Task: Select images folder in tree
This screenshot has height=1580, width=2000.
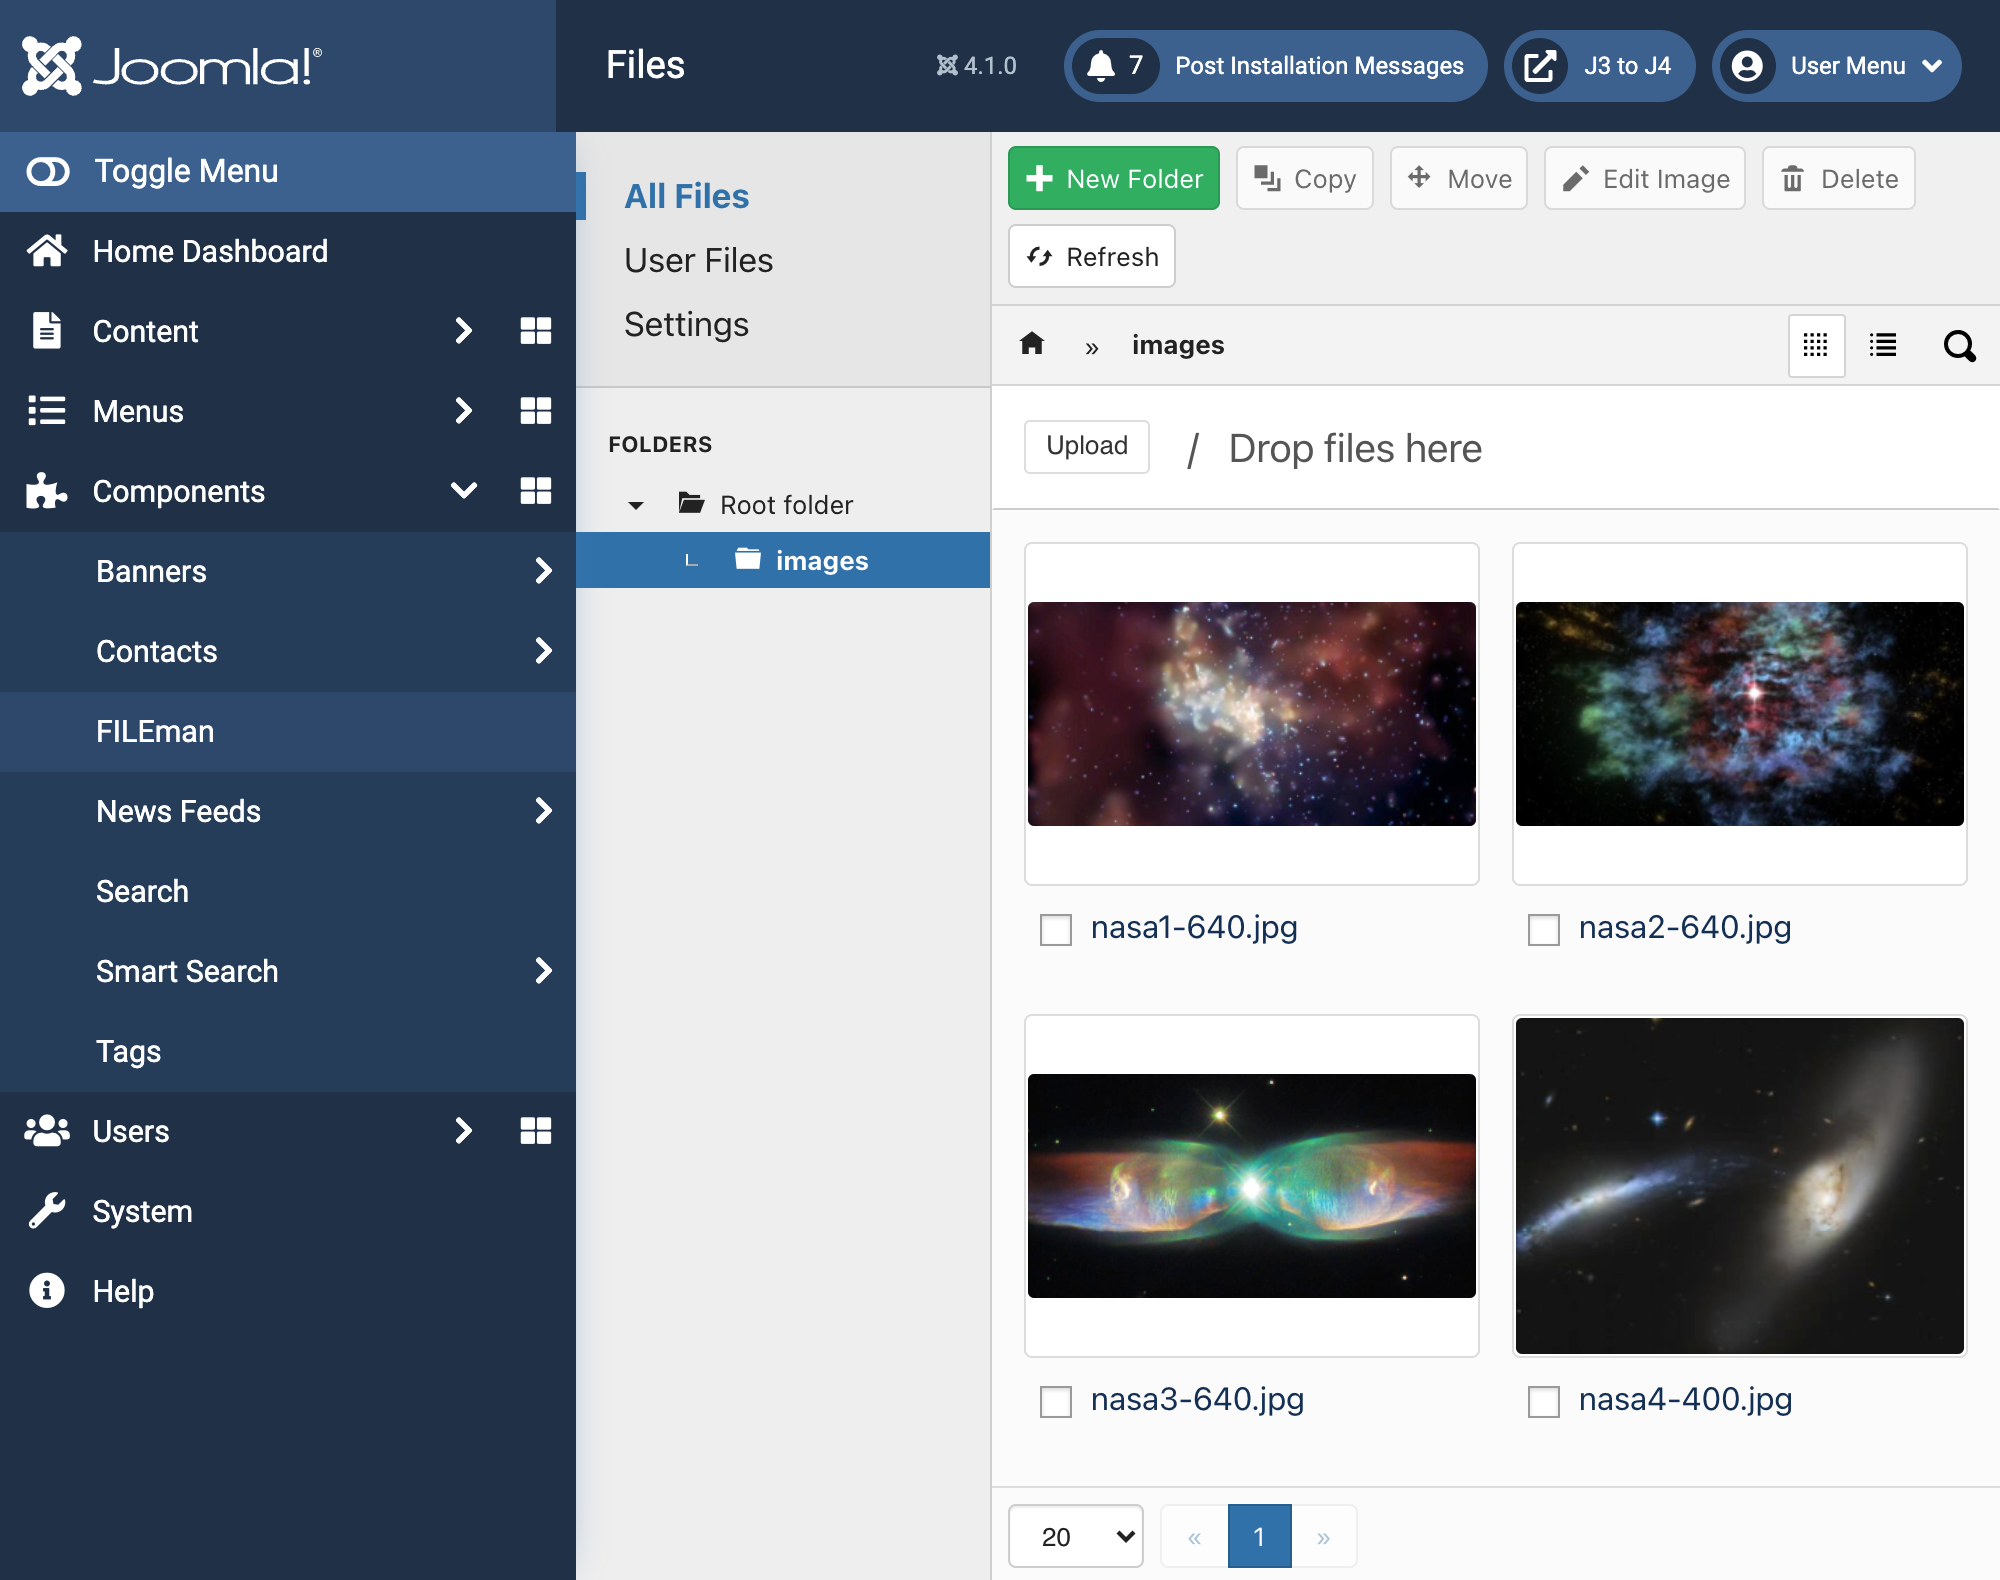Action: [x=783, y=560]
